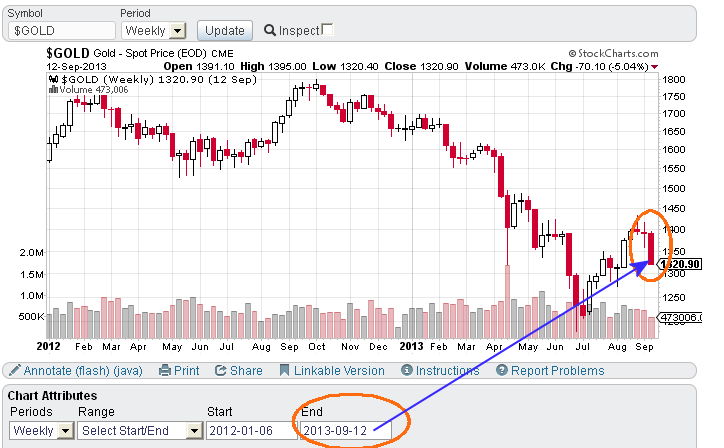Click the Oct label on the time axis

(x=317, y=347)
